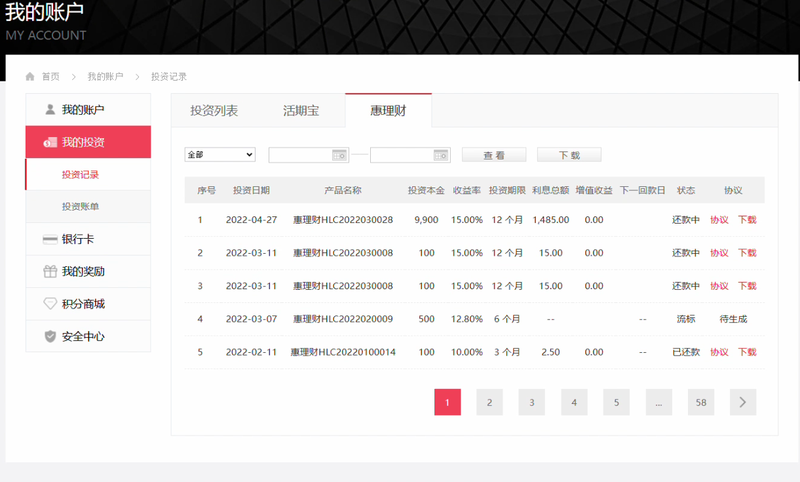Screen dimensions: 800x482
Task: Click 下一回款日 column header
Action: coord(643,190)
